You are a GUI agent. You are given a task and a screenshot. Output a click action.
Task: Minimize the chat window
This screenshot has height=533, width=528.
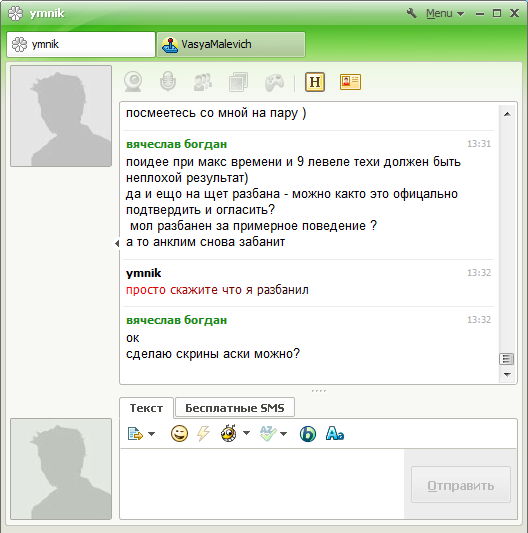(x=480, y=14)
